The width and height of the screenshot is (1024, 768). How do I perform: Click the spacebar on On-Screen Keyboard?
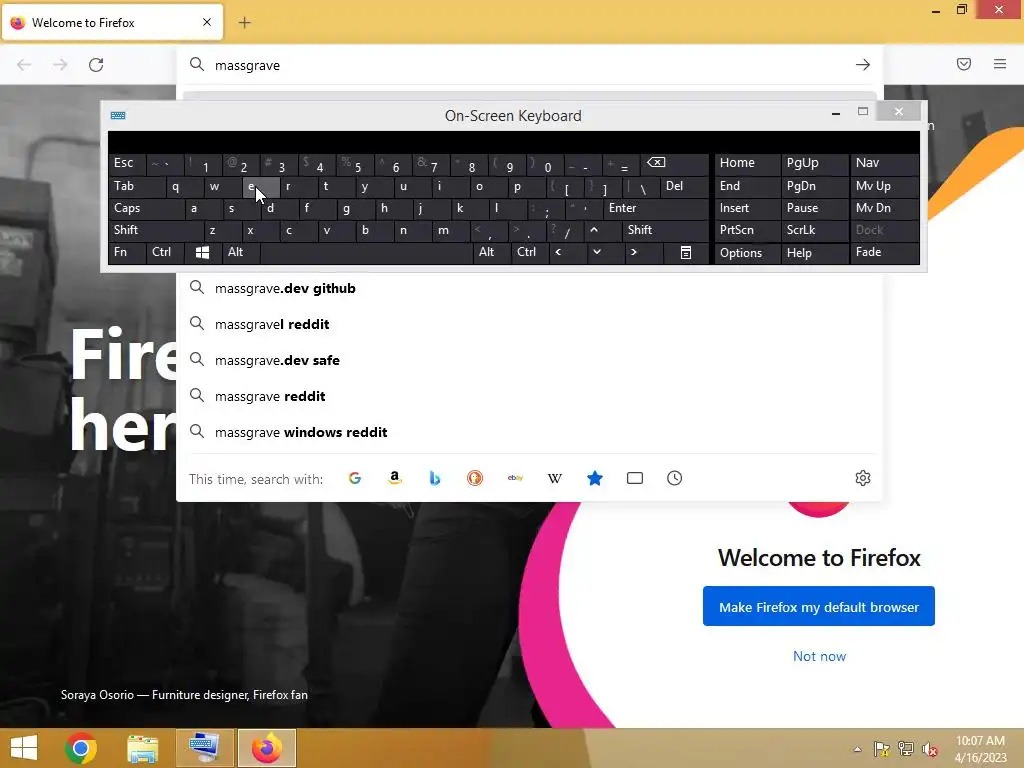[366, 252]
